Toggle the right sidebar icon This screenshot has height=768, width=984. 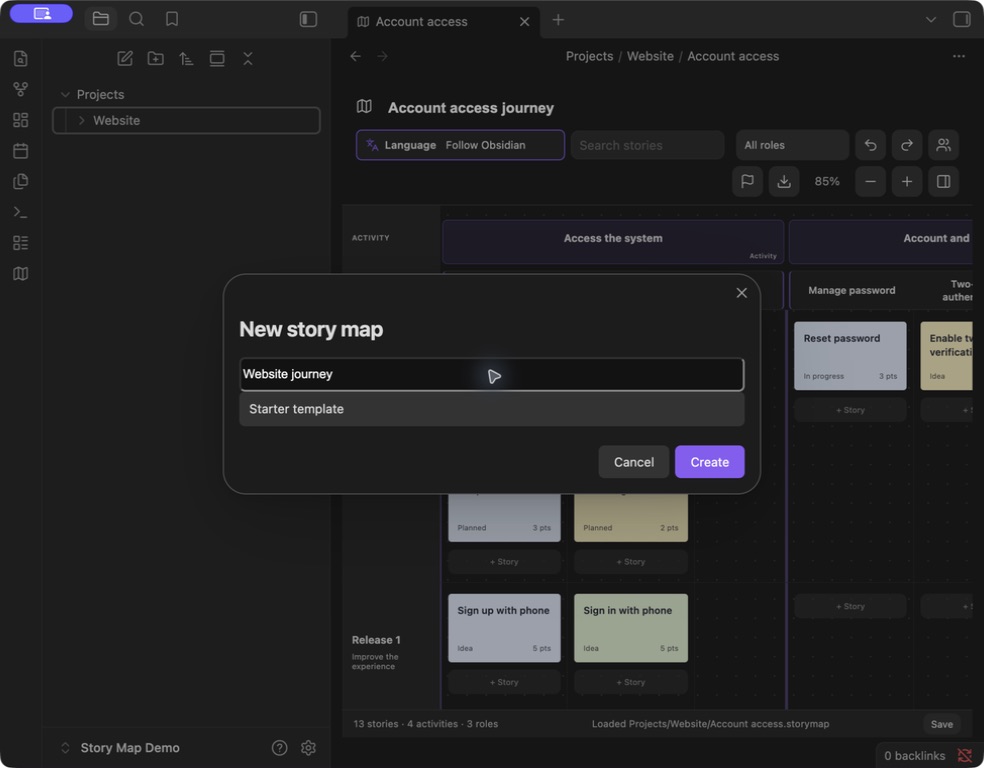[961, 19]
